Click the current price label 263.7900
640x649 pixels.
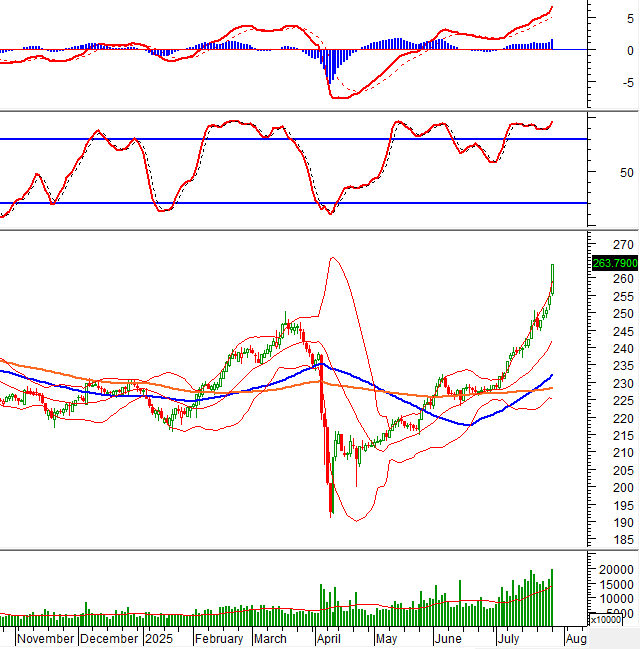click(615, 263)
